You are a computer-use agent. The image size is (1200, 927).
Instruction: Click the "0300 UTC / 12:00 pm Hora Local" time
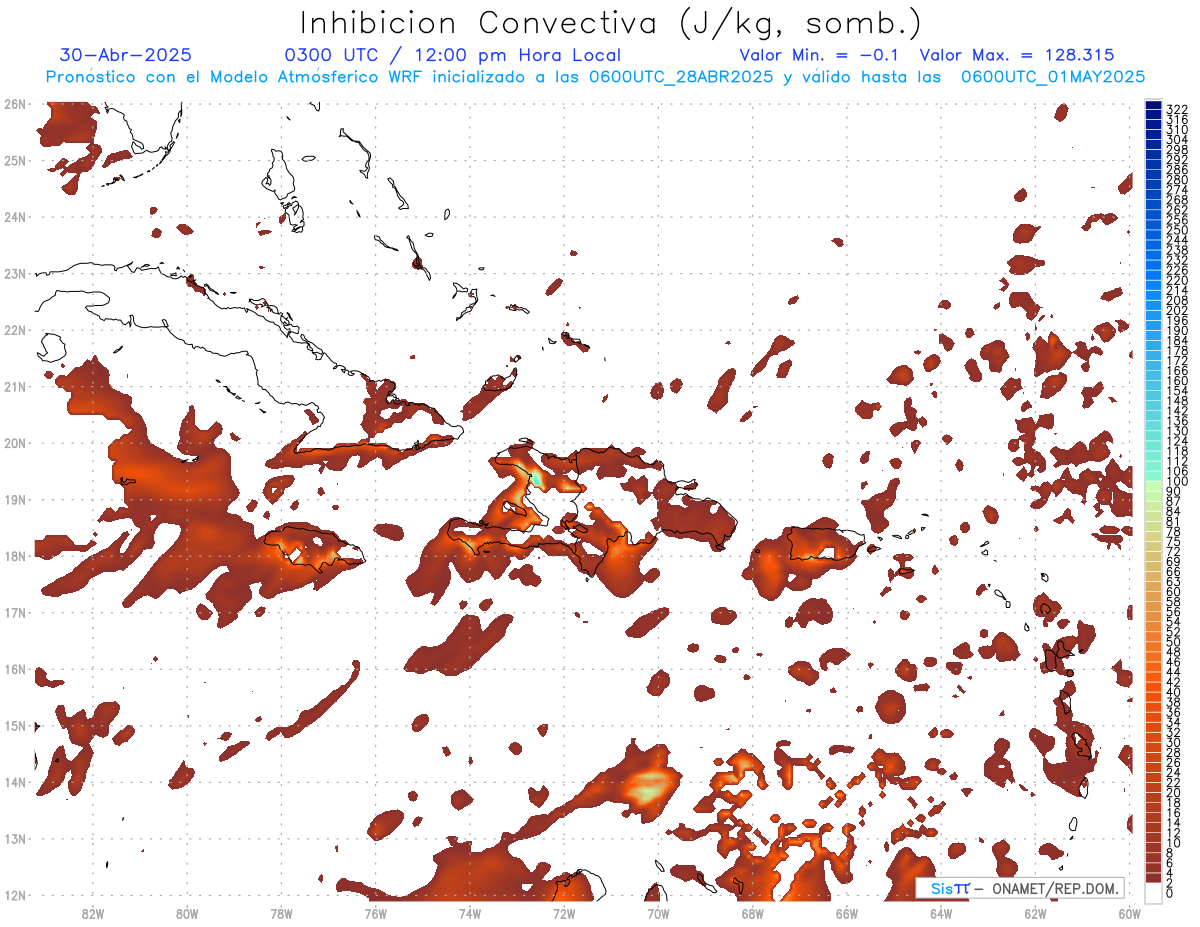[453, 55]
